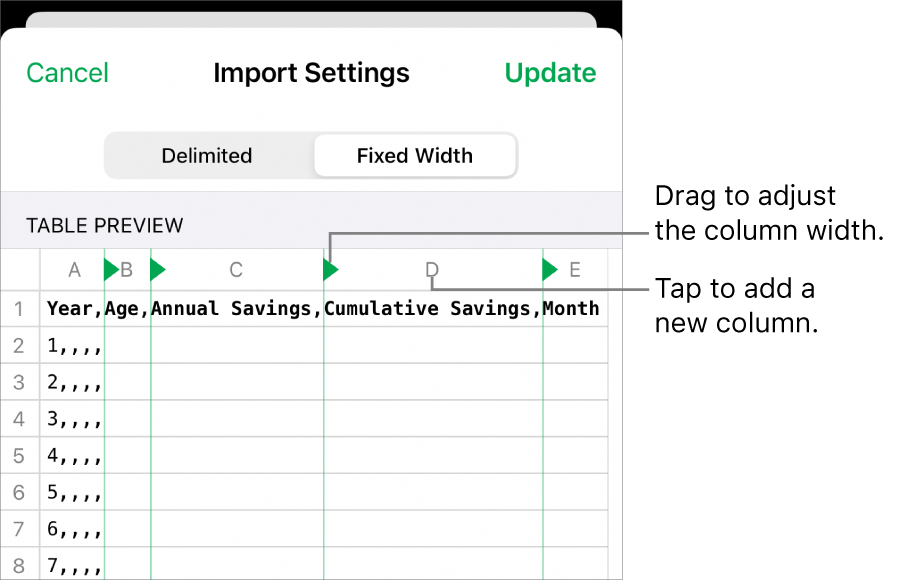Image resolution: width=900 pixels, height=580 pixels.
Task: Tap the triangle marker before column E header
Action: click(x=548, y=269)
